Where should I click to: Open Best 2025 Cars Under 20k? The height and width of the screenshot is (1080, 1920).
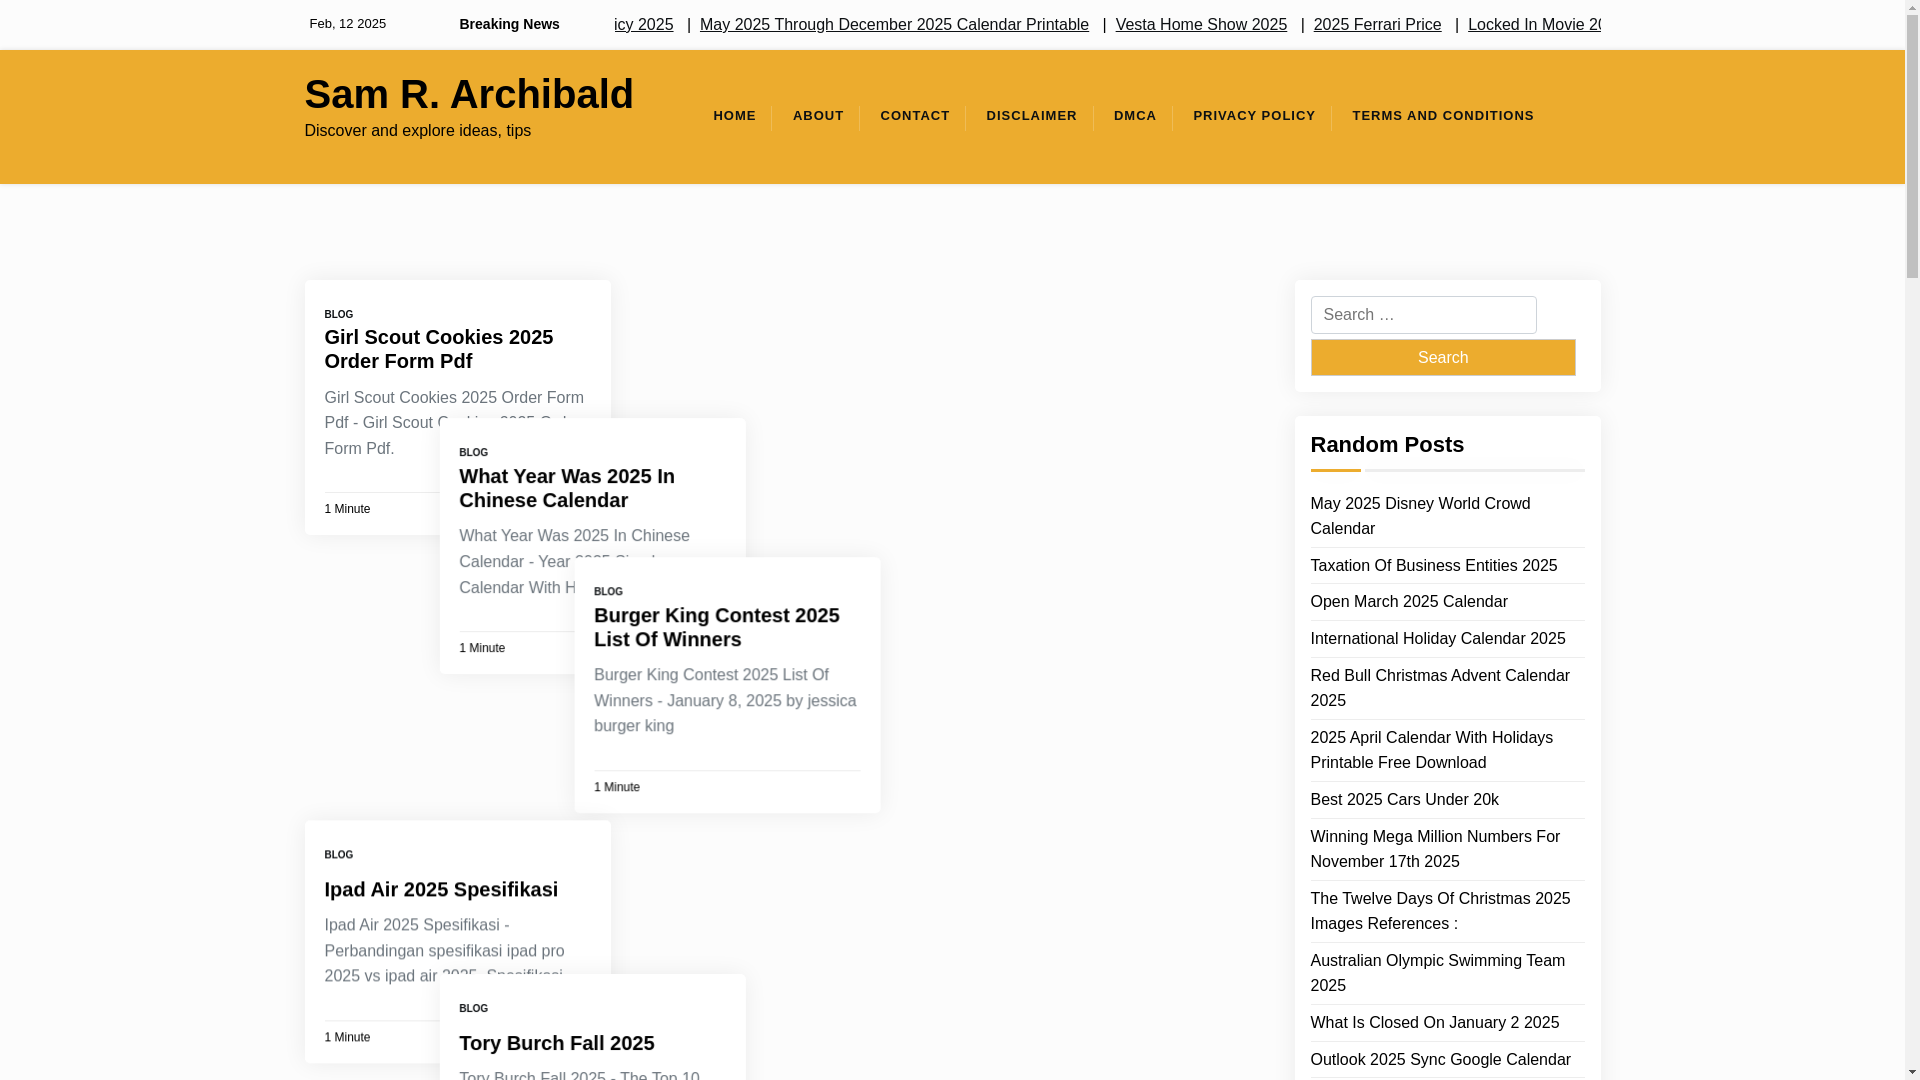pyautogui.click(x=1404, y=800)
